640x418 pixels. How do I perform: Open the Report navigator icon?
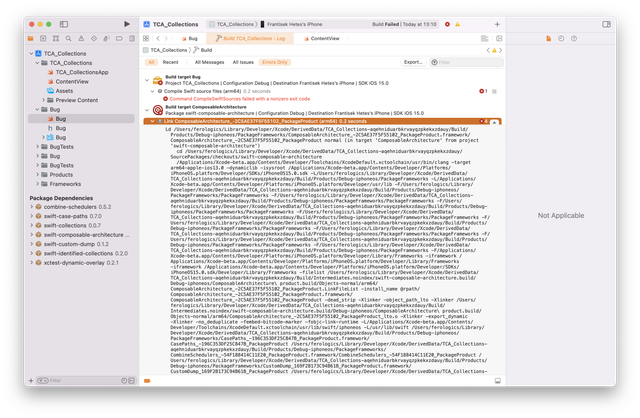pos(132,38)
